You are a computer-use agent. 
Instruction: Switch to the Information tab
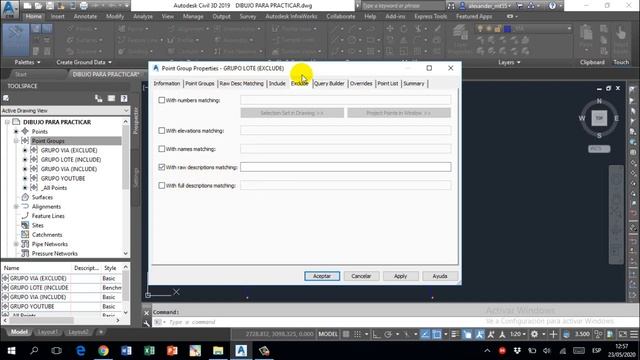pos(167,83)
